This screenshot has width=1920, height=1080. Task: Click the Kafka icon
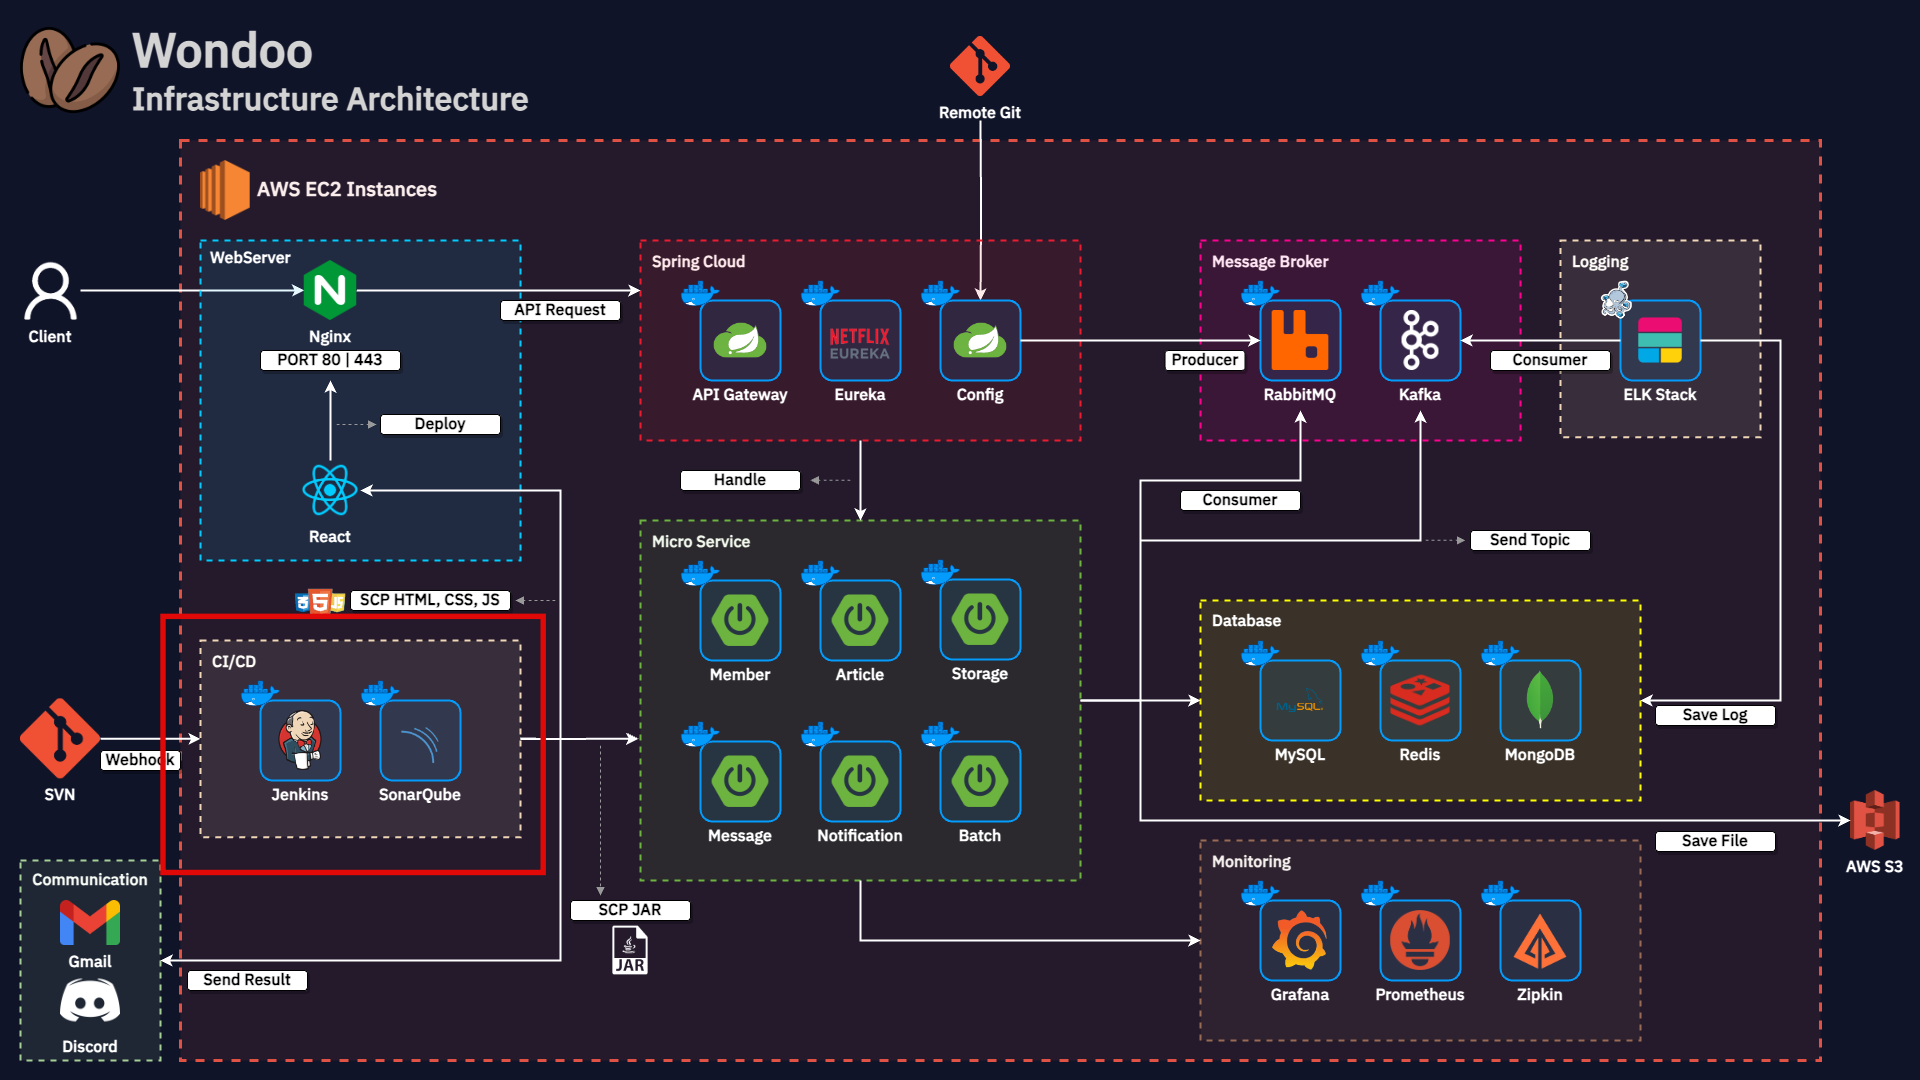coord(1420,341)
